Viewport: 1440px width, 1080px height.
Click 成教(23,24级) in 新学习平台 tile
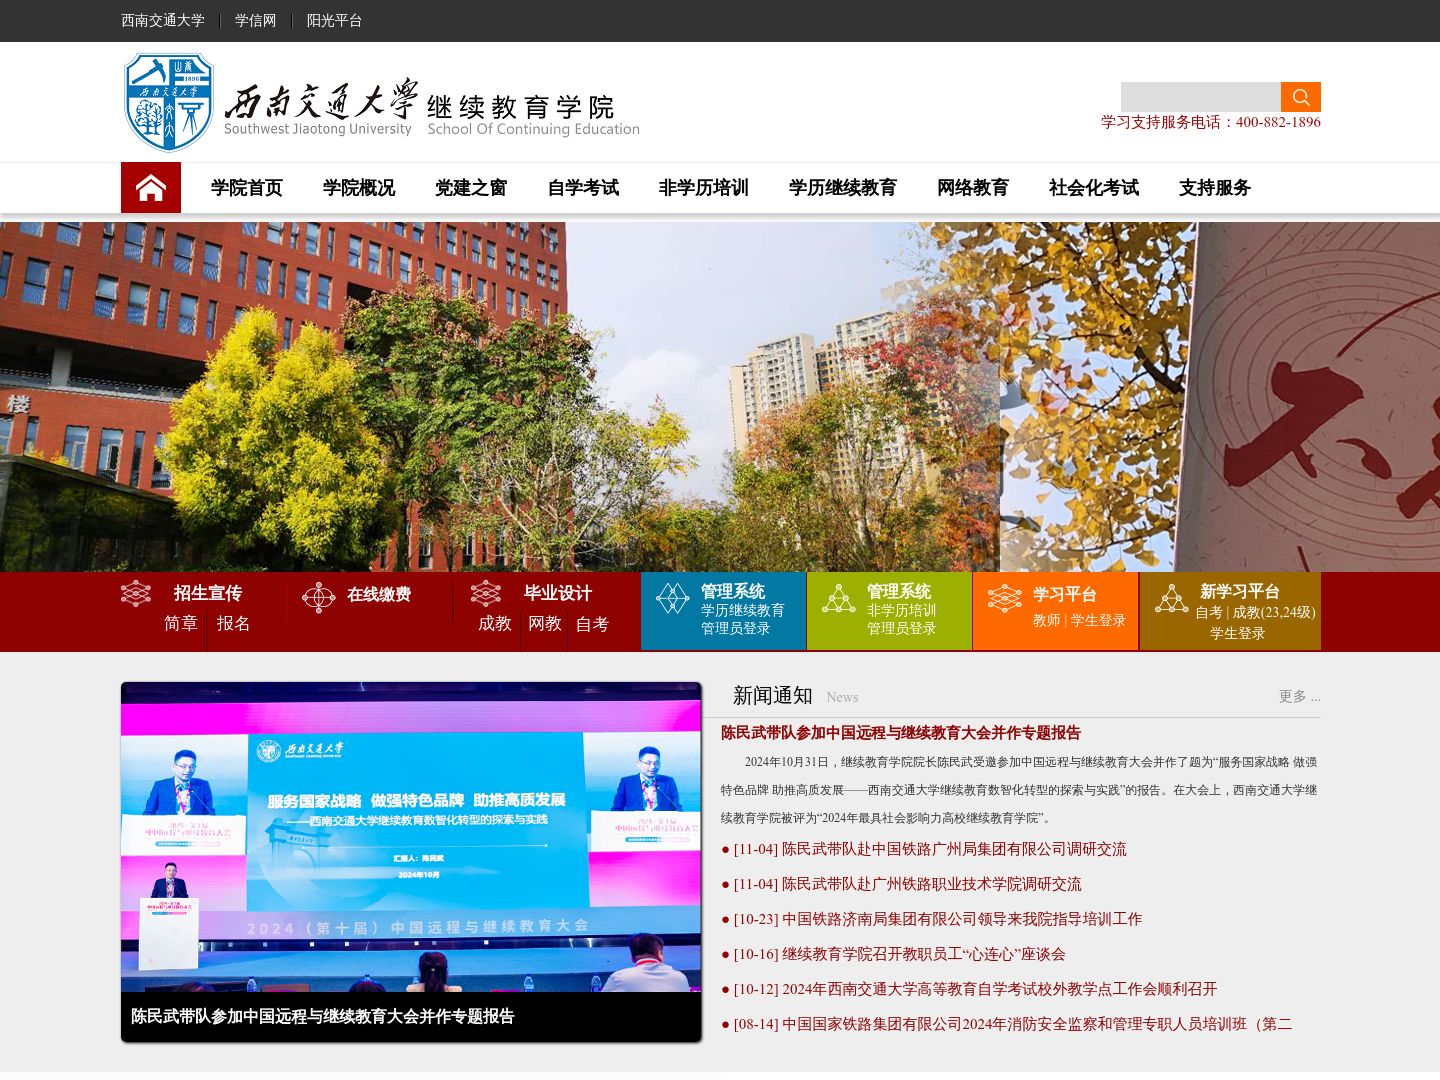click(x=1274, y=612)
